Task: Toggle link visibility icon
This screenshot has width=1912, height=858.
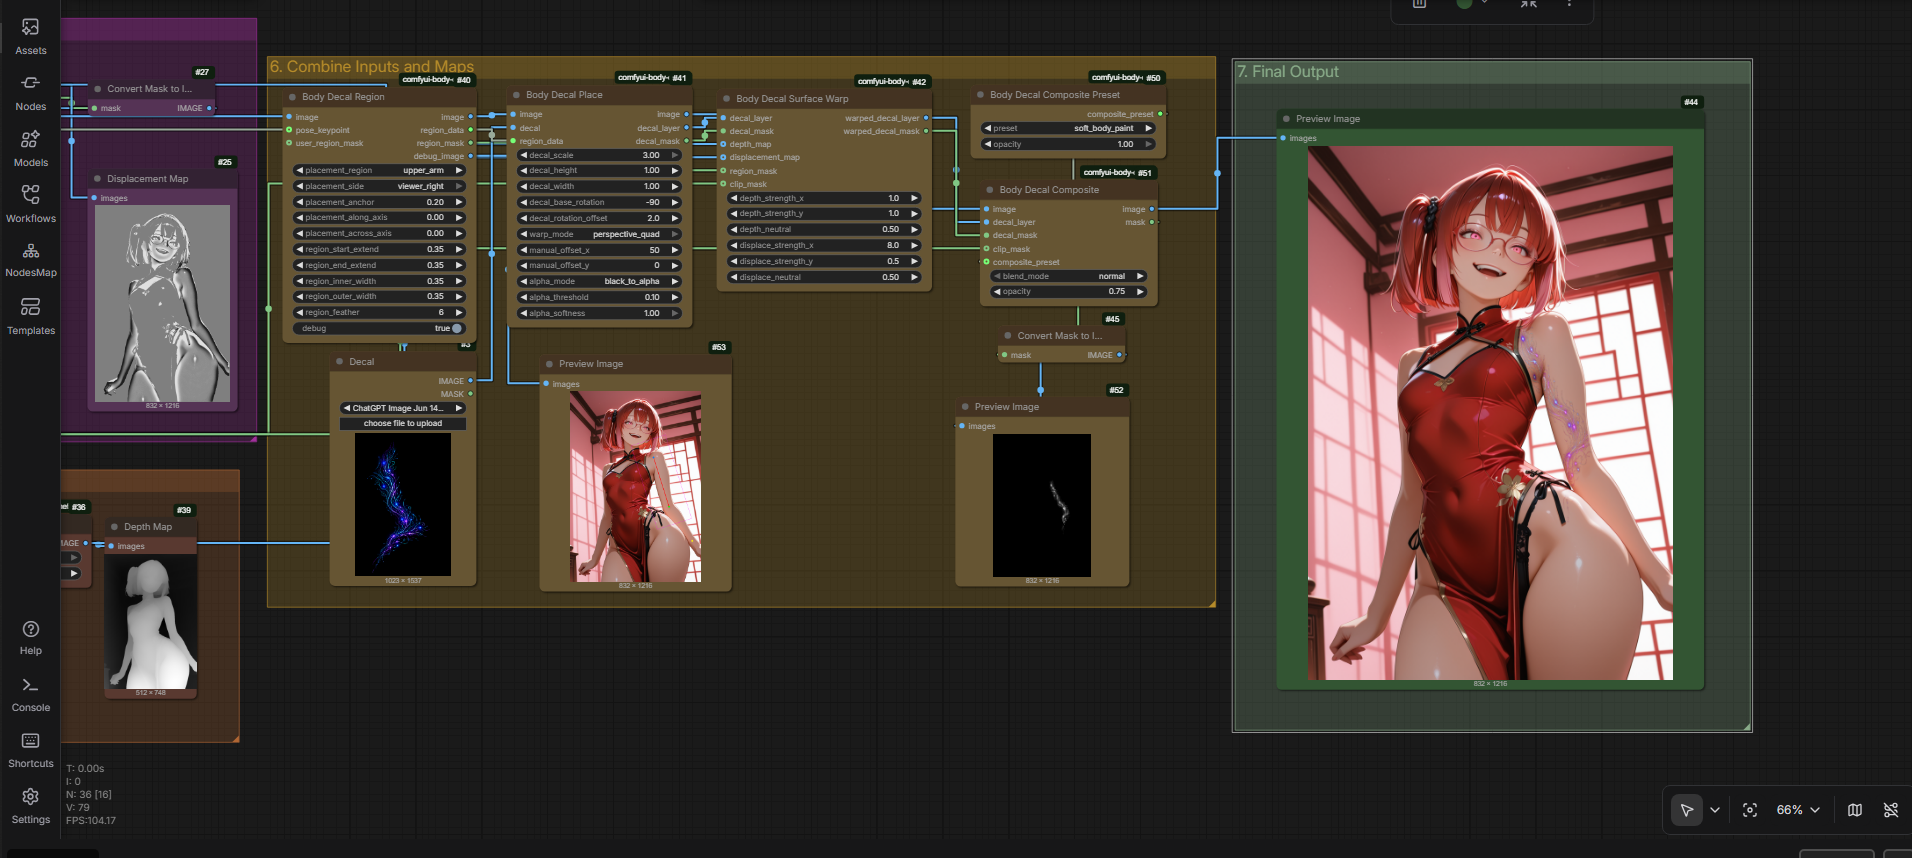Action: (x=1890, y=810)
